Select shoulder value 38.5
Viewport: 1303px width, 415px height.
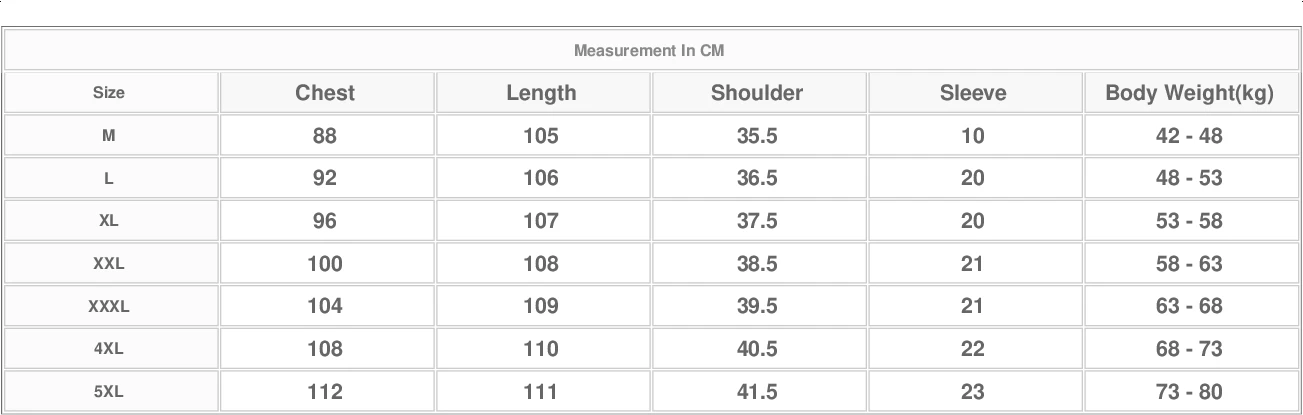757,264
